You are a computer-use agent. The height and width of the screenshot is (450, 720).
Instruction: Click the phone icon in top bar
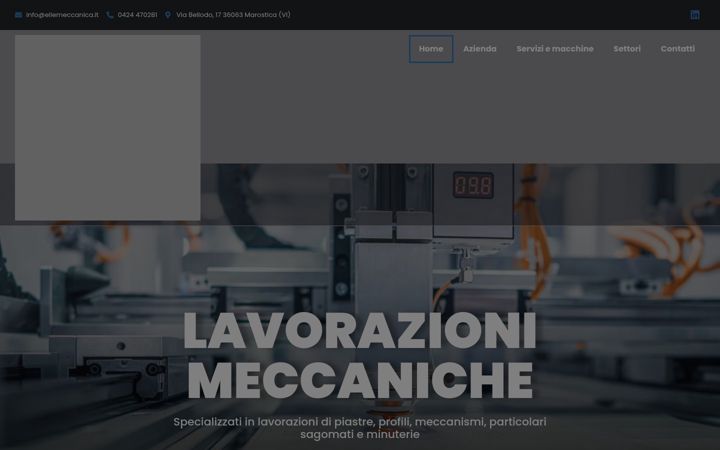110,15
